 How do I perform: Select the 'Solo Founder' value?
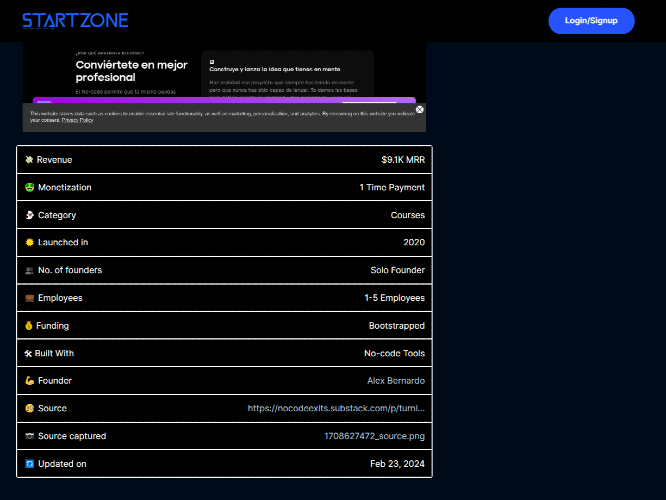(x=397, y=270)
